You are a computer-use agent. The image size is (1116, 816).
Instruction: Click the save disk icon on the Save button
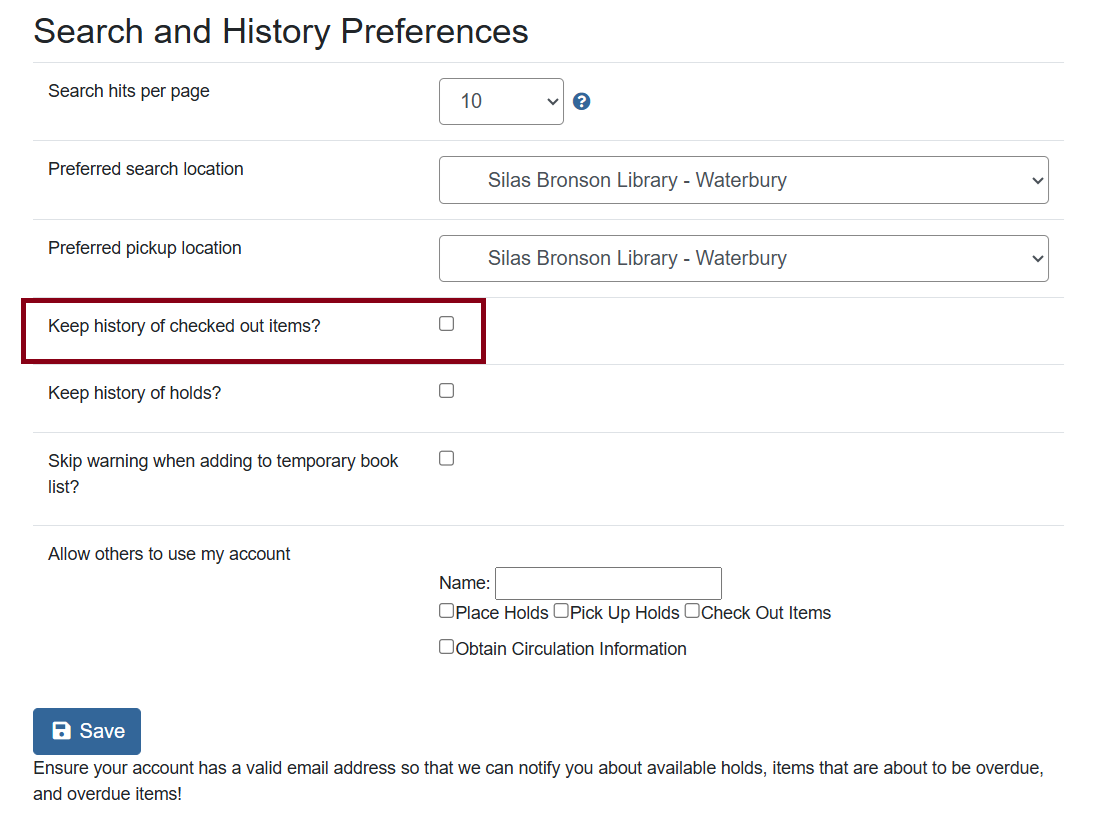(62, 731)
